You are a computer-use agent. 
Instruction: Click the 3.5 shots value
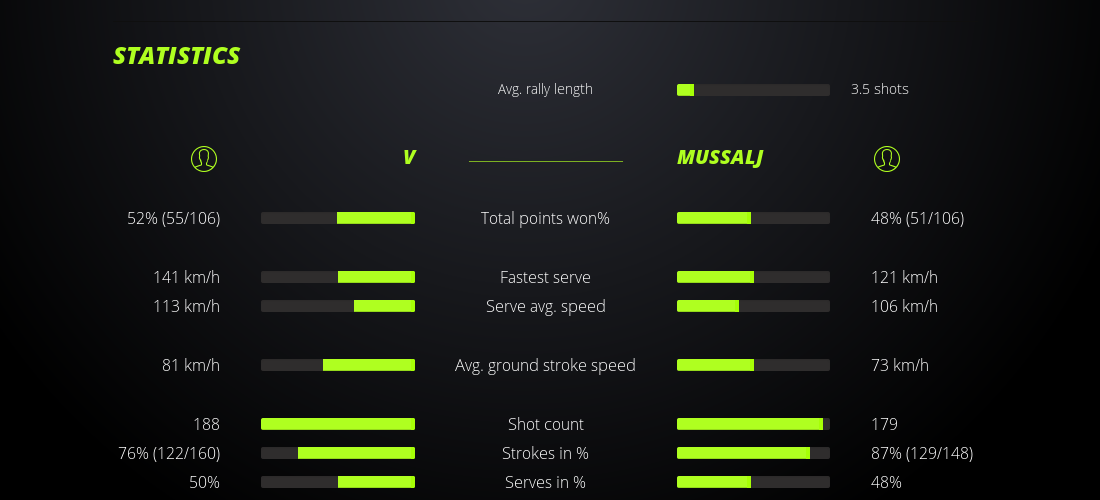coord(880,89)
